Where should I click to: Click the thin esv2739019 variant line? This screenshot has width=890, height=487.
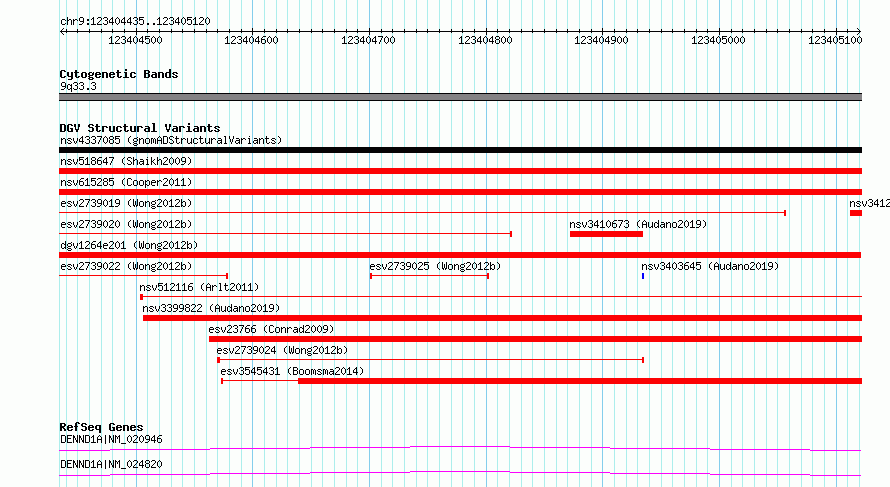coord(422,213)
